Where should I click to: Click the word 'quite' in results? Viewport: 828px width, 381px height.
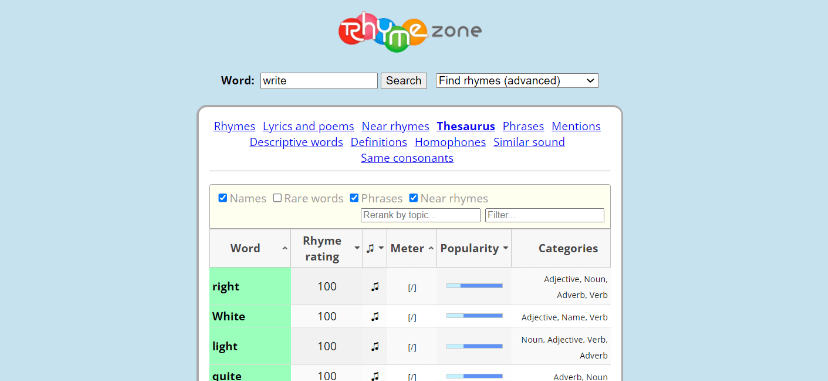(227, 376)
